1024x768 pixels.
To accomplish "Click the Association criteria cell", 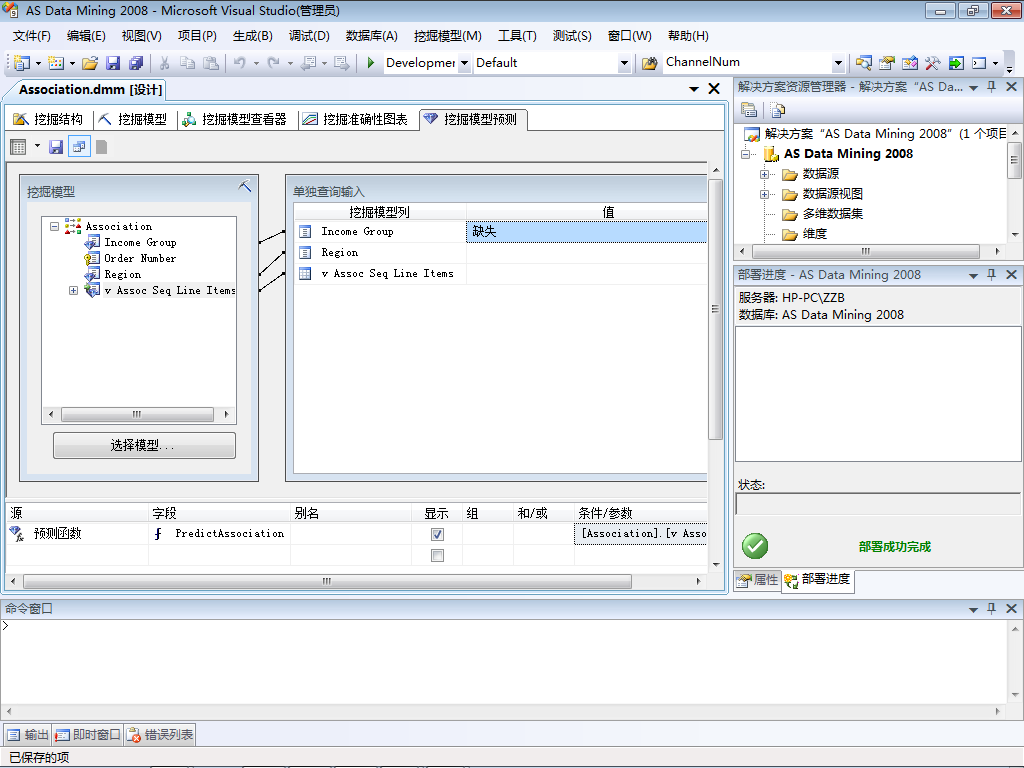I will click(x=641, y=534).
